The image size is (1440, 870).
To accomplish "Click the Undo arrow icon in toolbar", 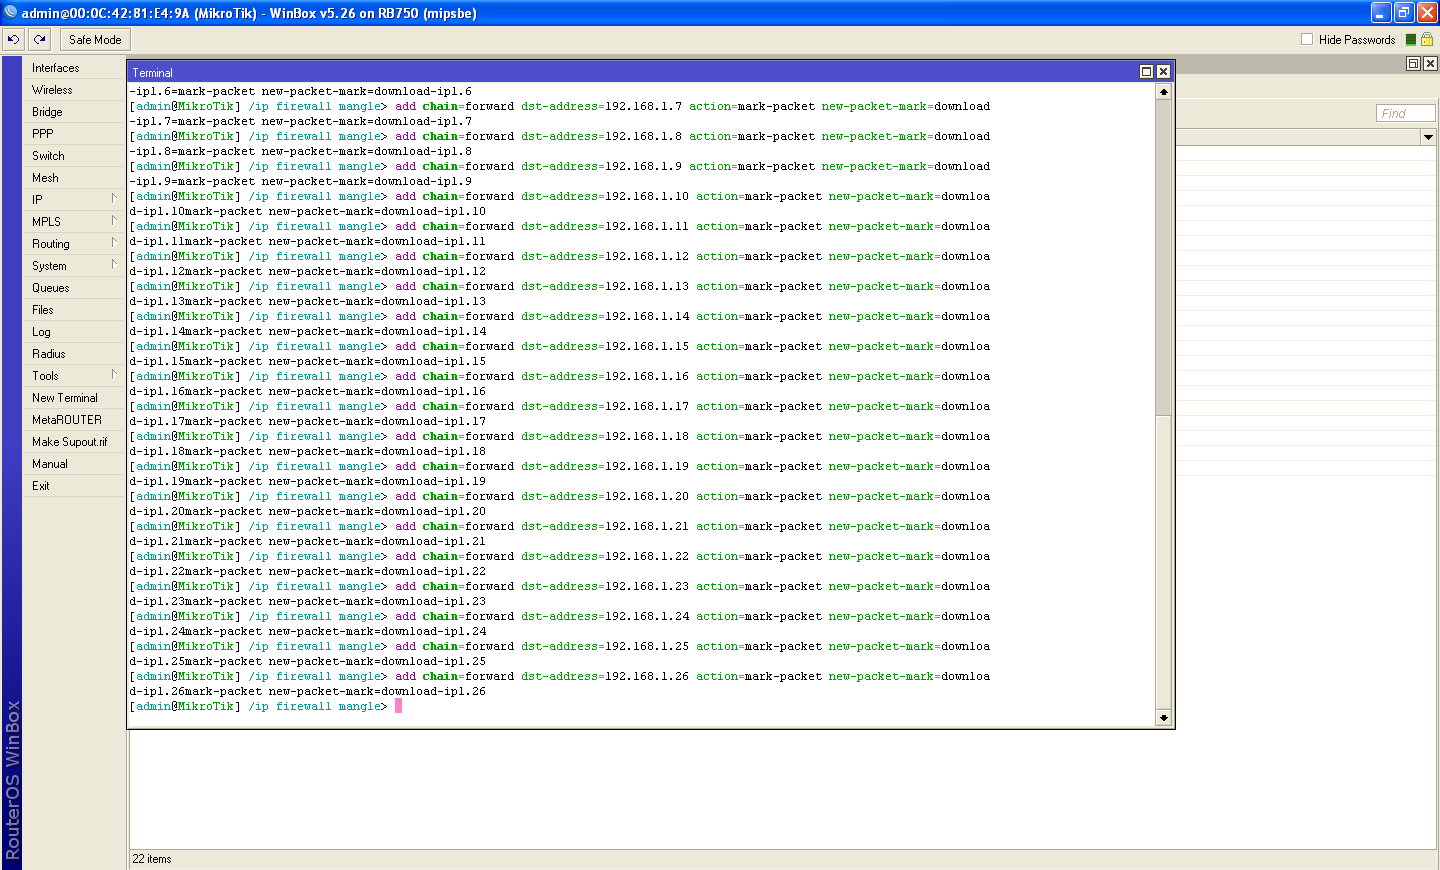I will (13, 40).
